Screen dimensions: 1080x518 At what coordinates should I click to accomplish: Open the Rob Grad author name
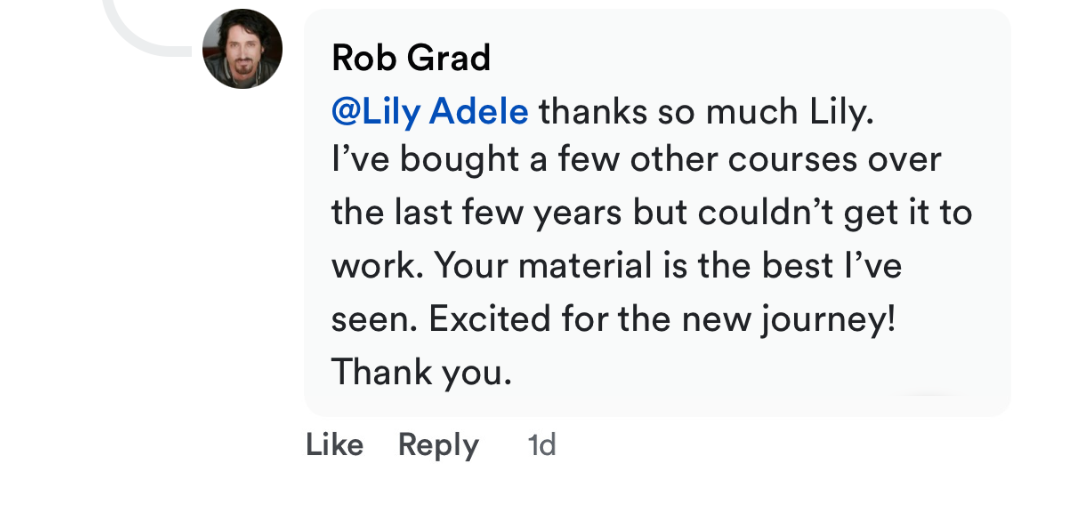point(411,58)
